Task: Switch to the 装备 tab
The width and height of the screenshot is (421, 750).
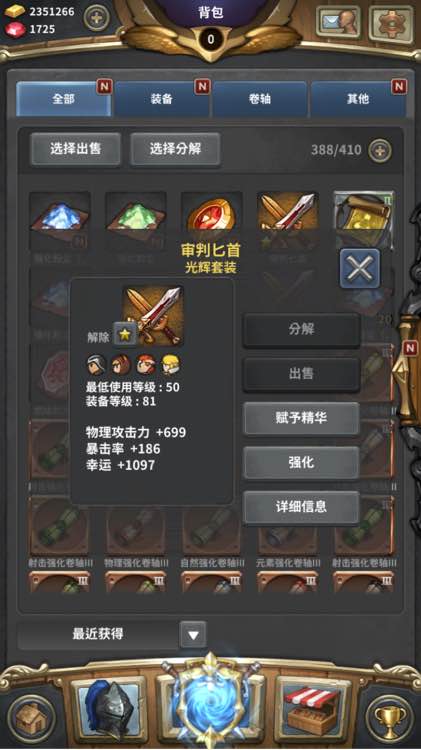Action: [162, 99]
